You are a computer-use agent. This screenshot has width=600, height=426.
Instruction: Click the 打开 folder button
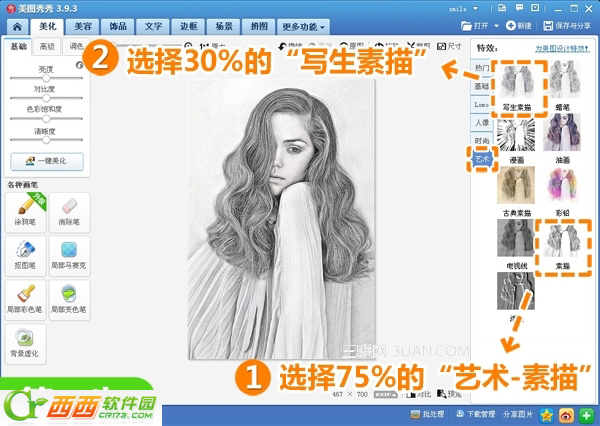(475, 26)
